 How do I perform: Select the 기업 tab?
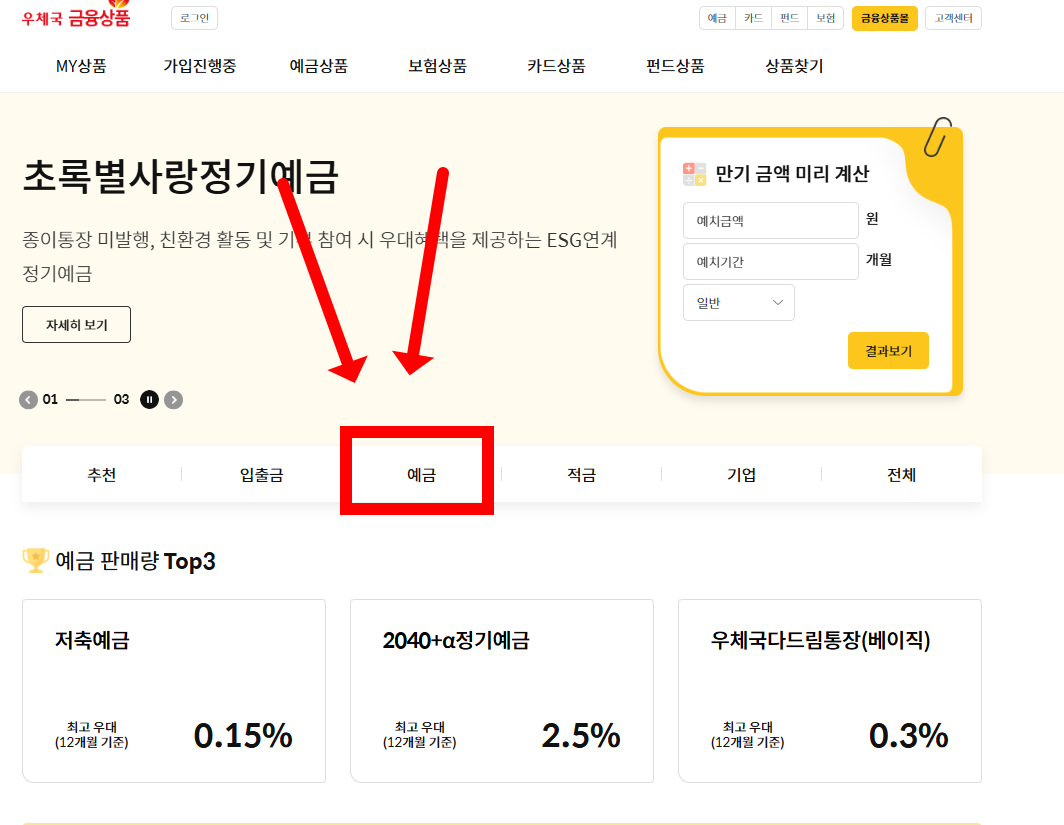point(742,474)
